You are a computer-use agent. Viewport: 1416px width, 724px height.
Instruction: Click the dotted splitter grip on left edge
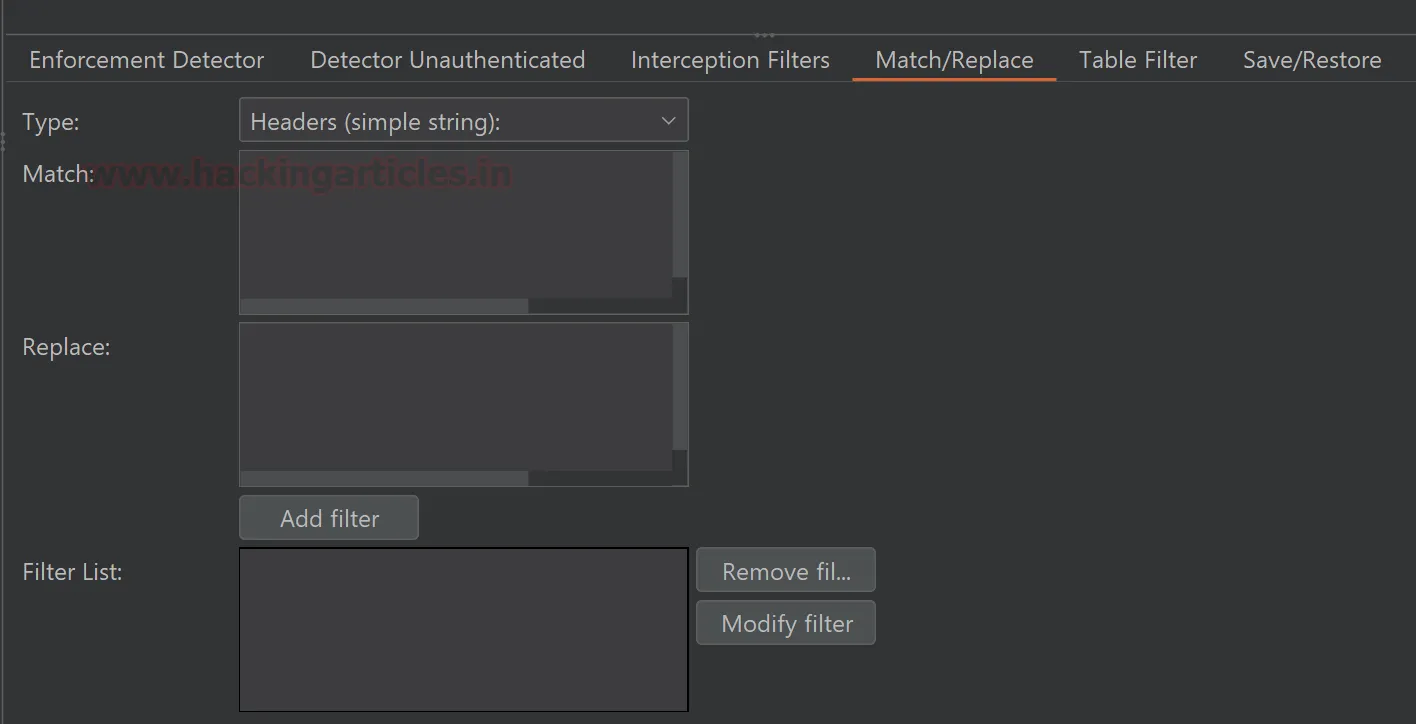click(x=3, y=143)
